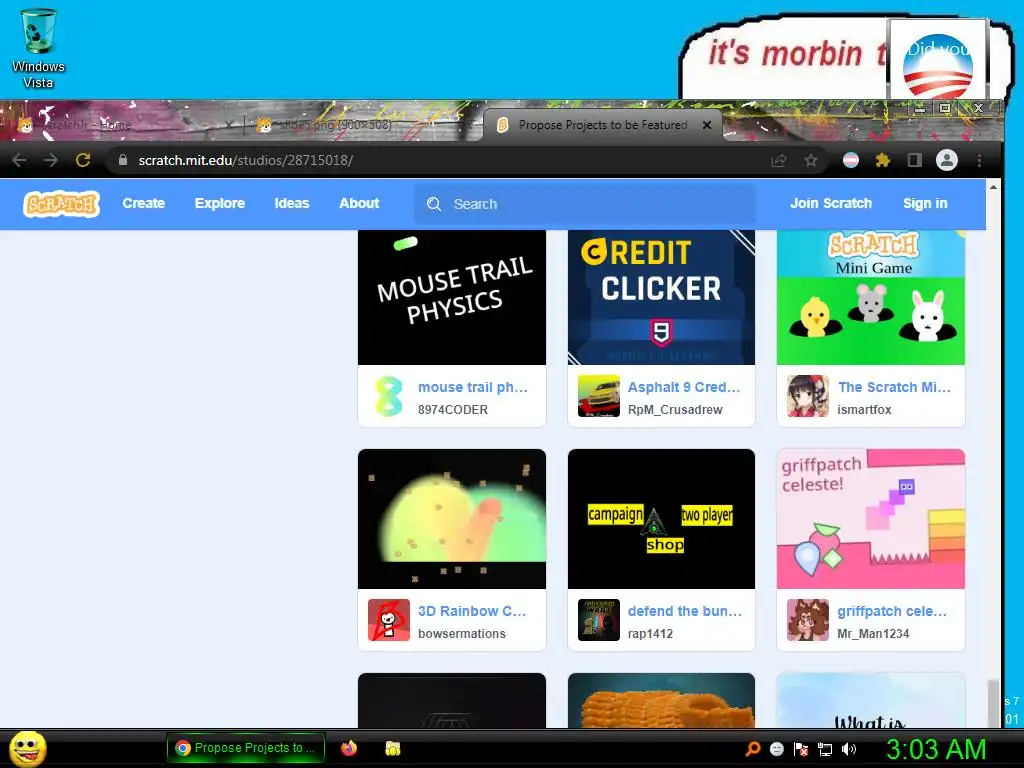
Task: Open the Ideas menu item
Action: (291, 203)
